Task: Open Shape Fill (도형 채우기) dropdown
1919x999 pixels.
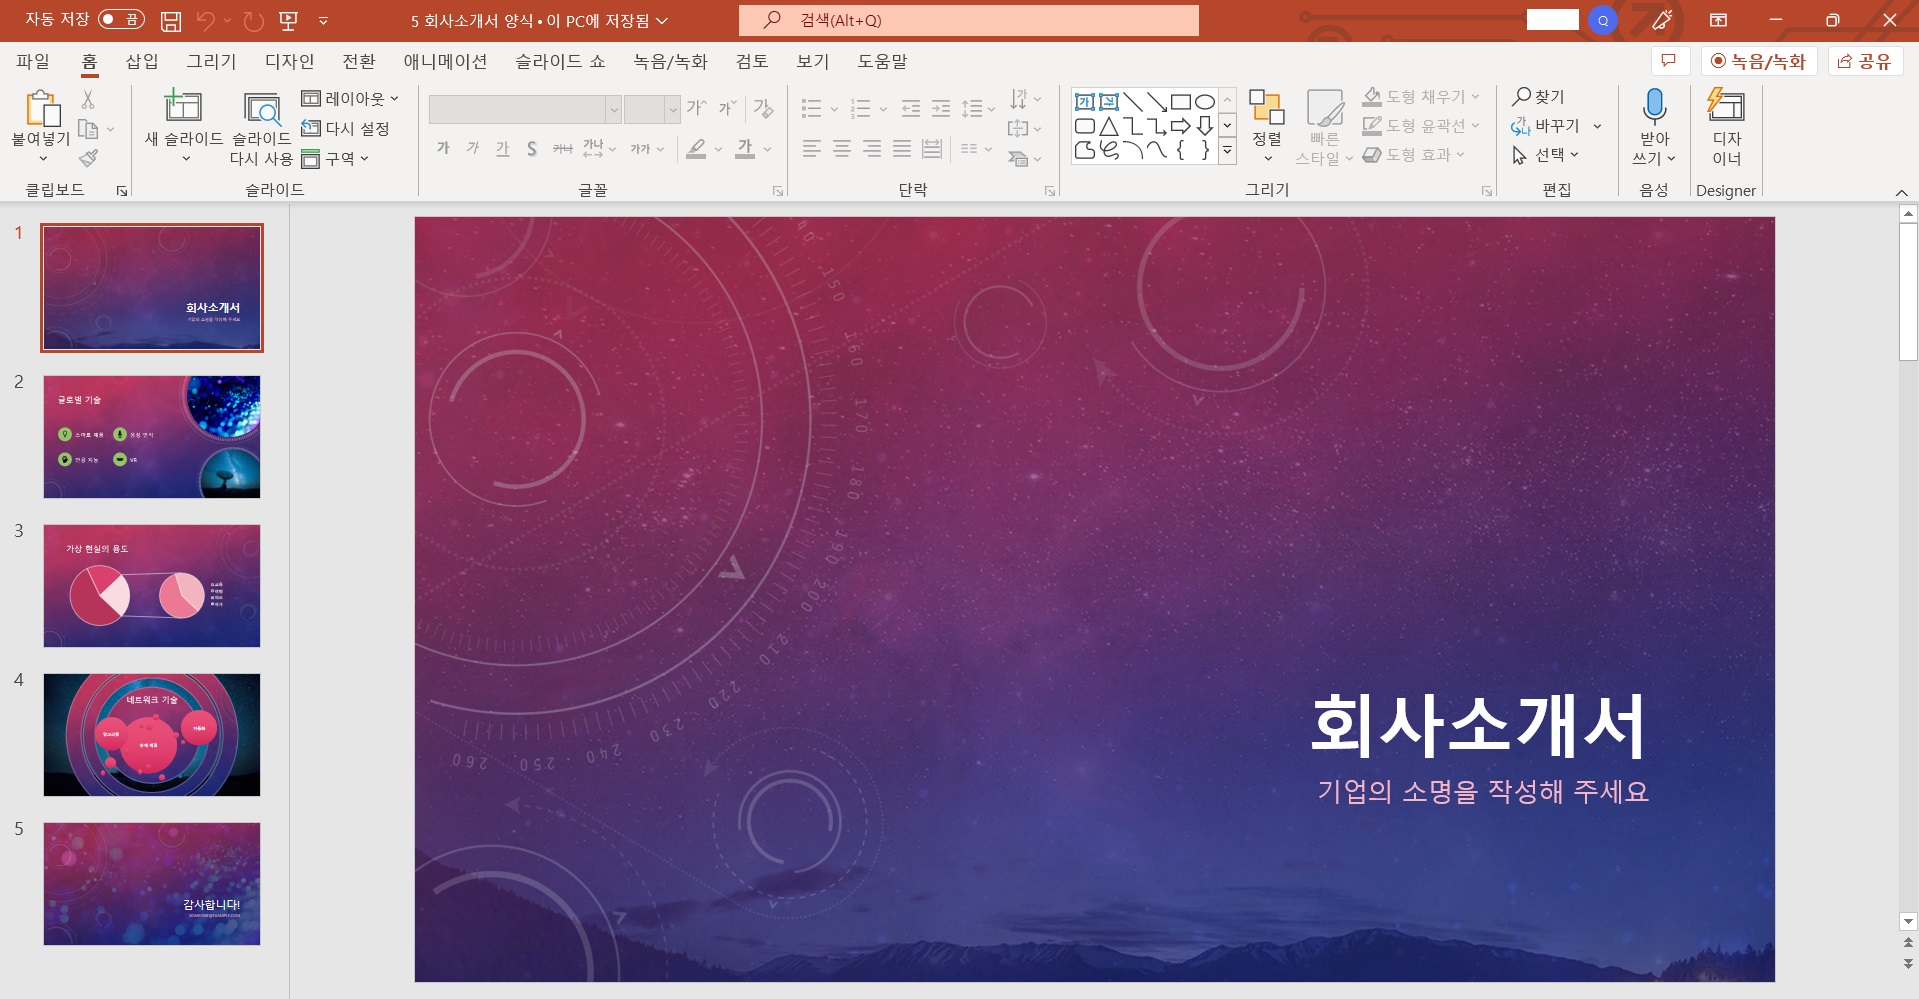Action: (x=1420, y=96)
